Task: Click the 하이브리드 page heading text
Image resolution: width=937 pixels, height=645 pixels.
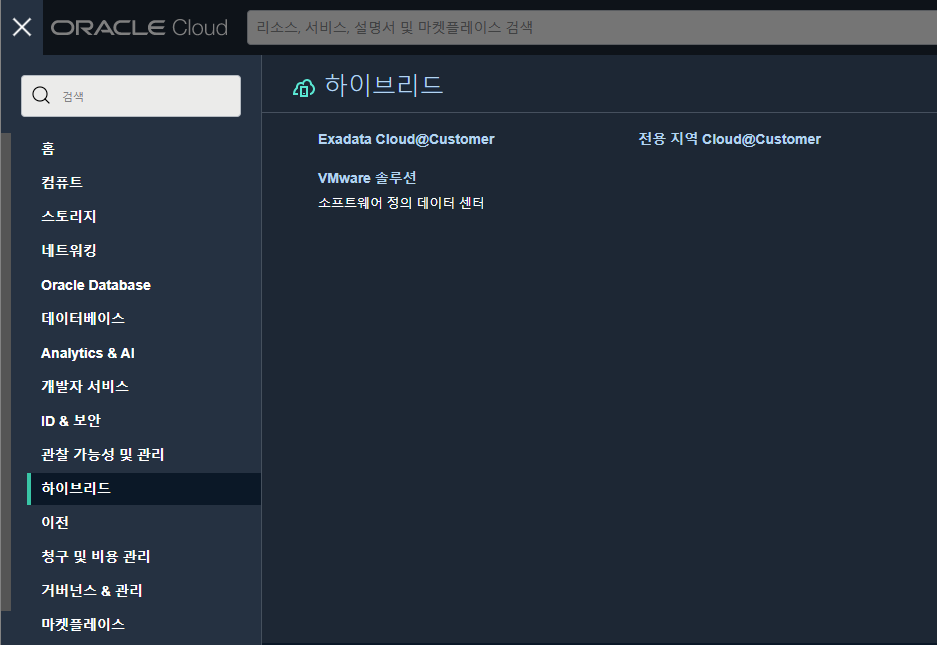Action: [x=384, y=85]
